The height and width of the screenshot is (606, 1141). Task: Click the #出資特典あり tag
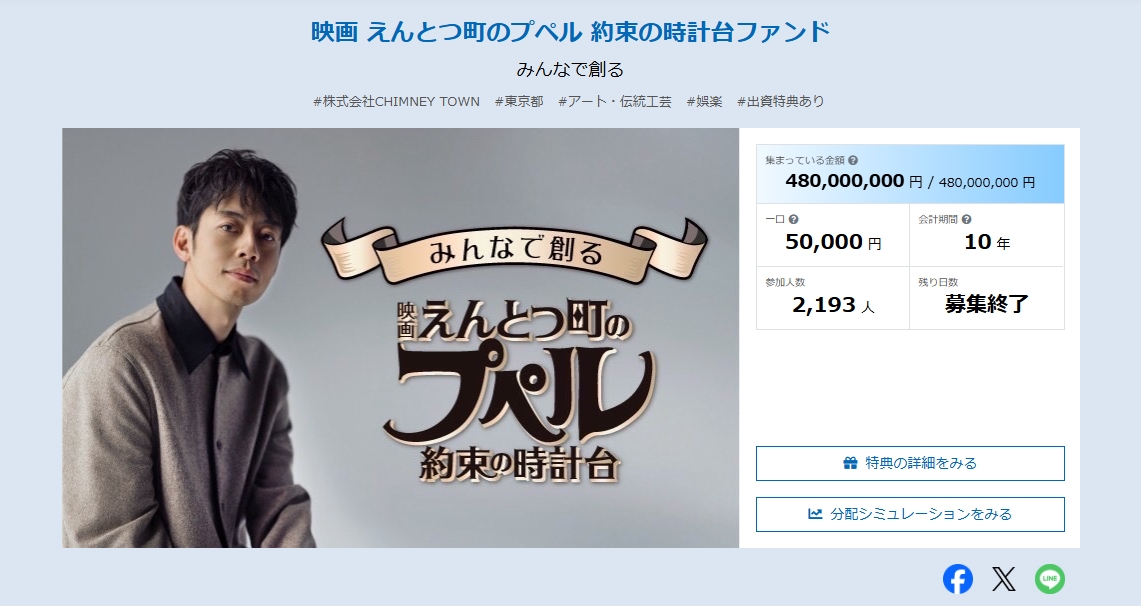click(x=781, y=102)
